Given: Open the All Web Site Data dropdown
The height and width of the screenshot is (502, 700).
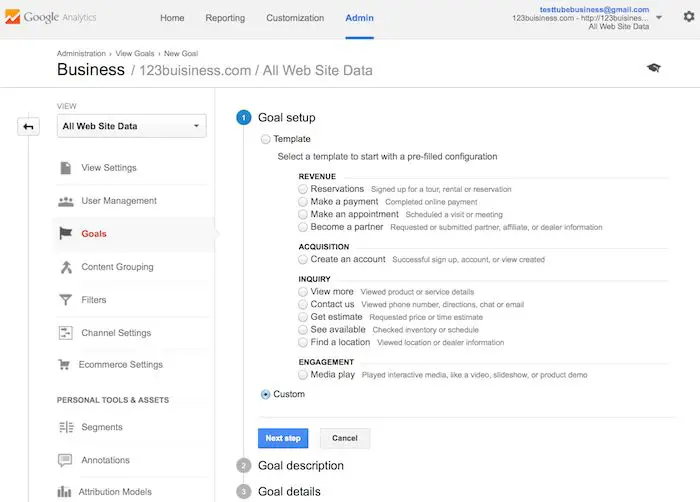Looking at the screenshot, I should pos(132,127).
